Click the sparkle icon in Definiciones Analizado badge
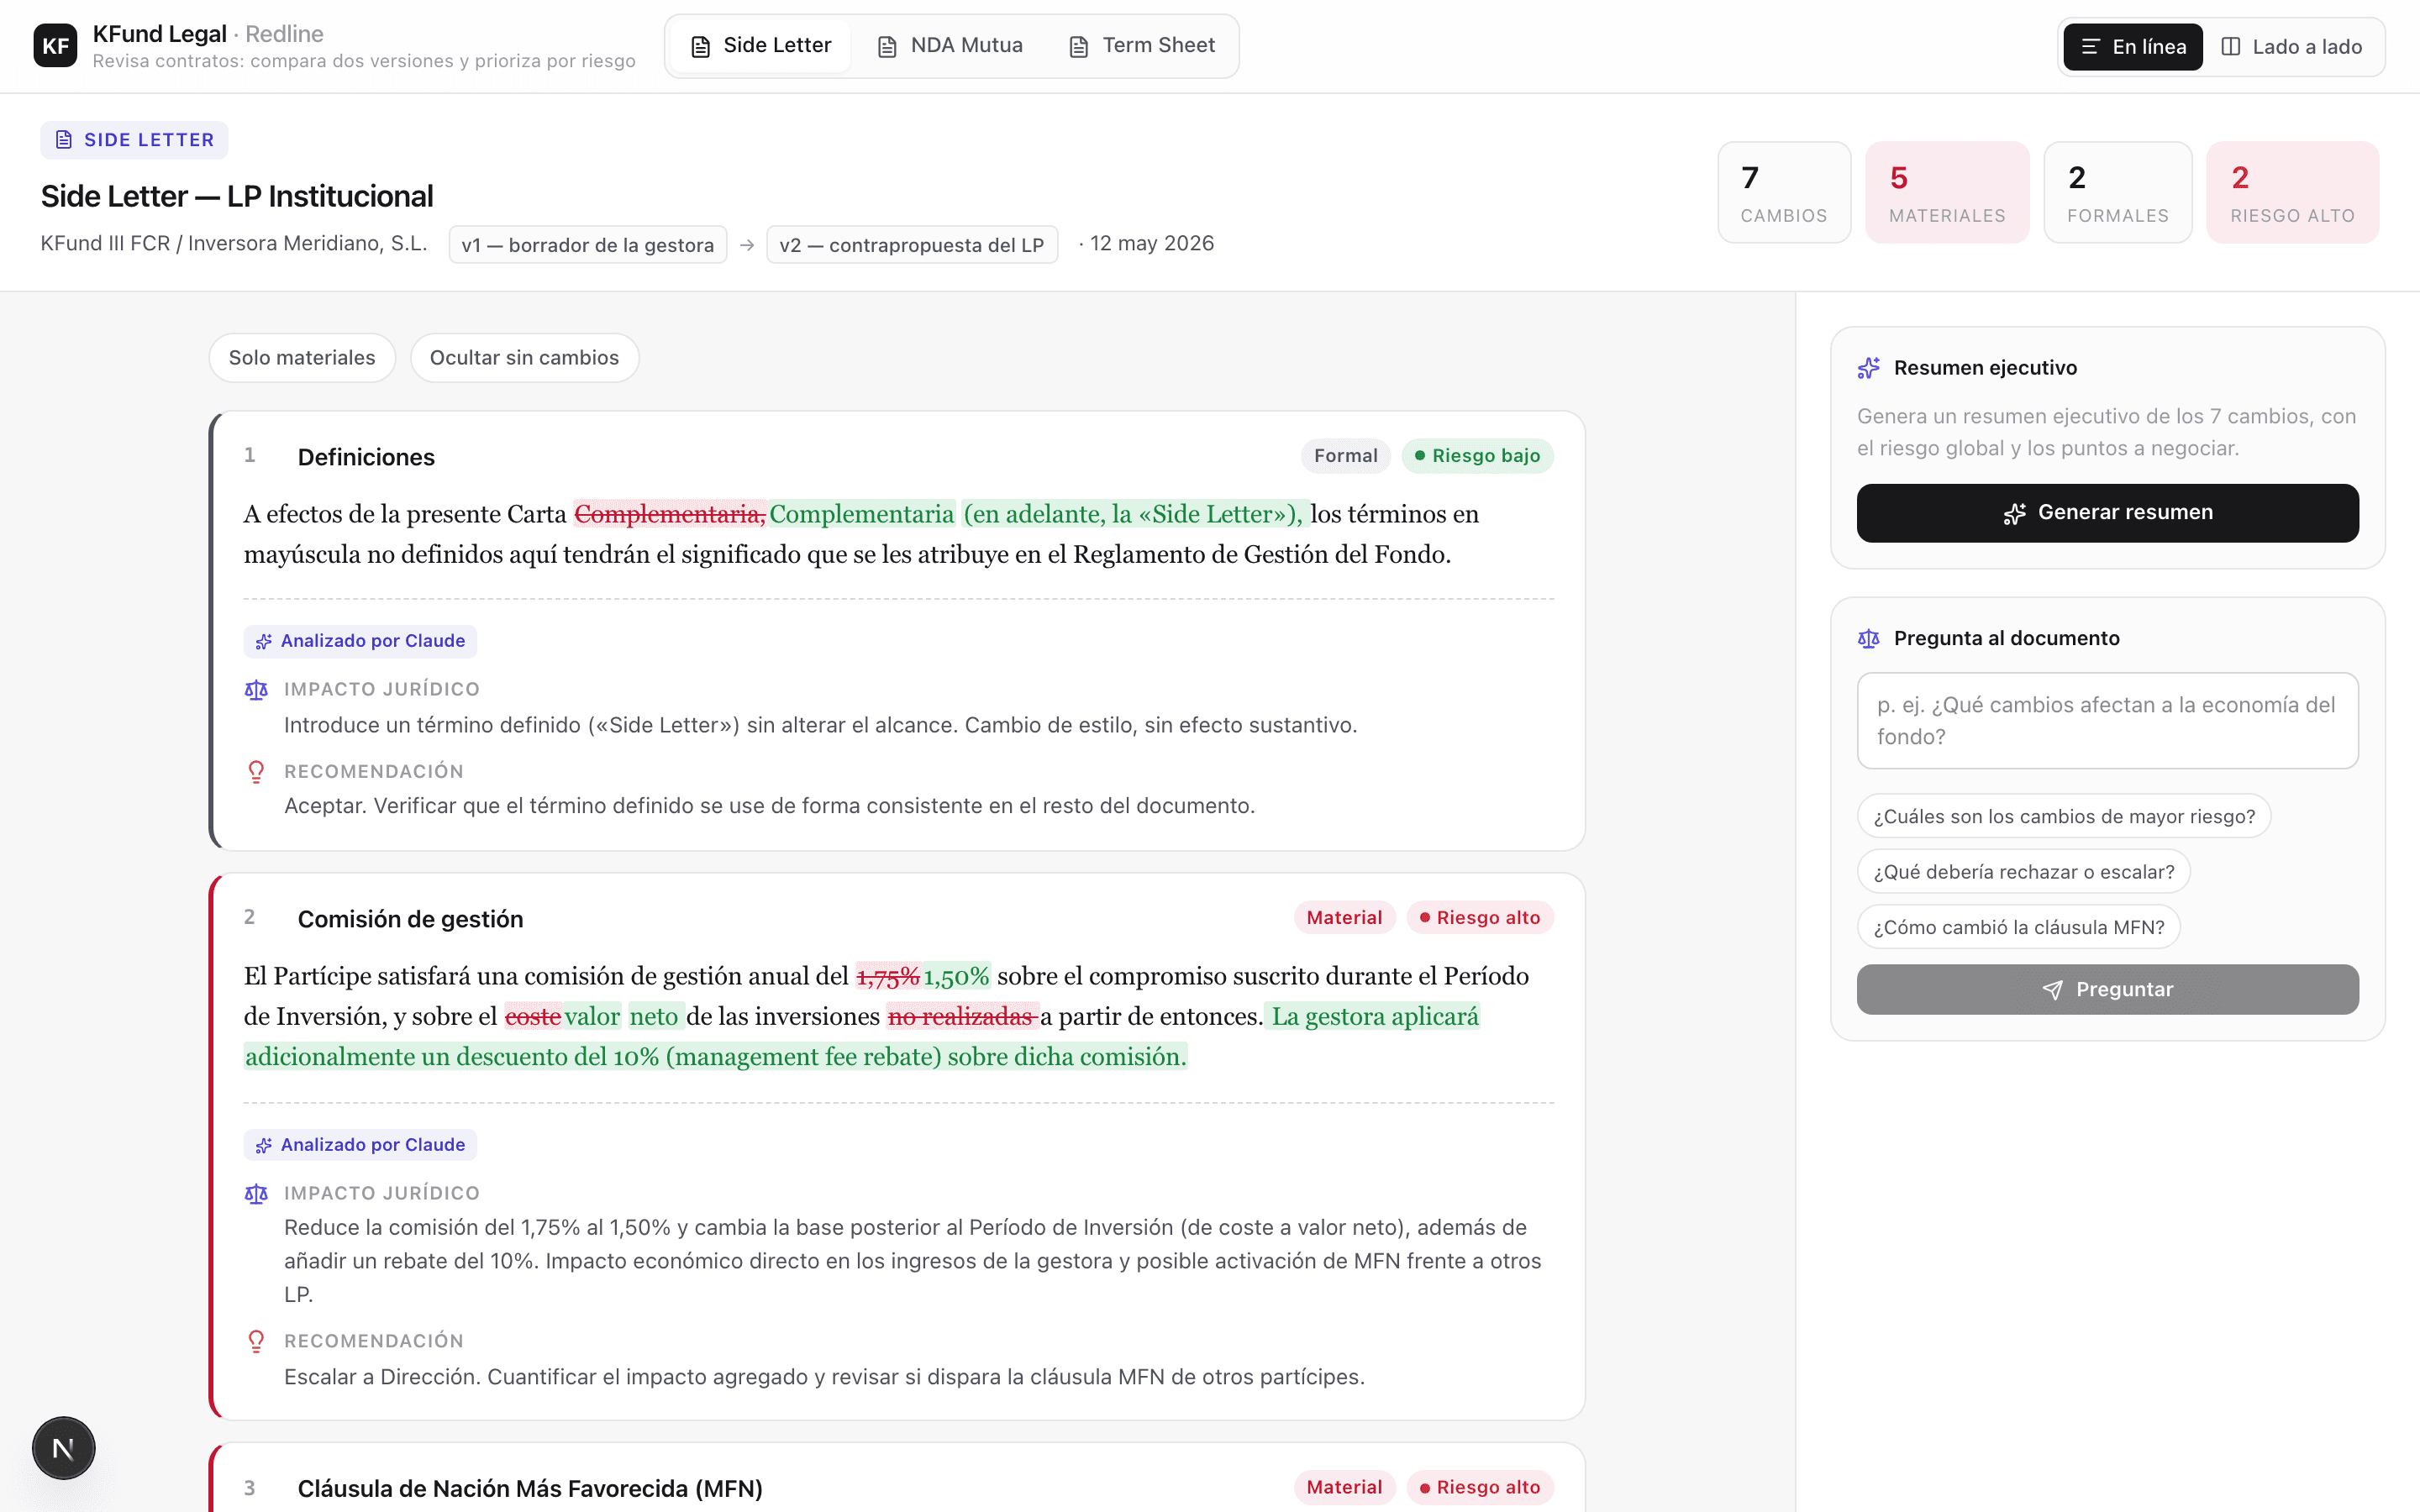This screenshot has height=1512, width=2420. click(264, 642)
